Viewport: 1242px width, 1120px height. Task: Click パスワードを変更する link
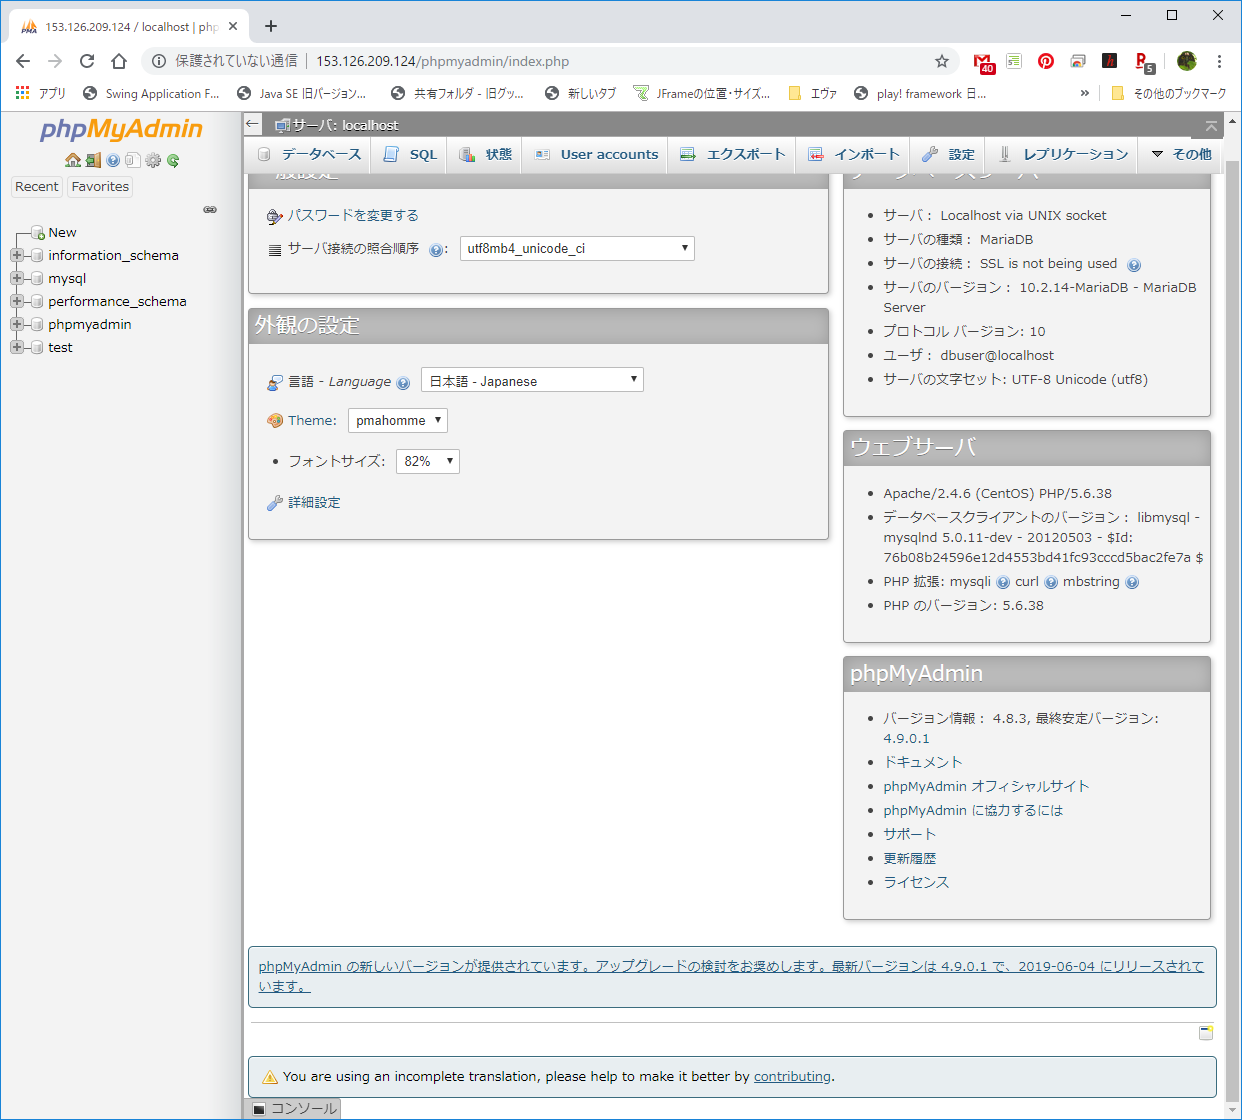pos(353,215)
